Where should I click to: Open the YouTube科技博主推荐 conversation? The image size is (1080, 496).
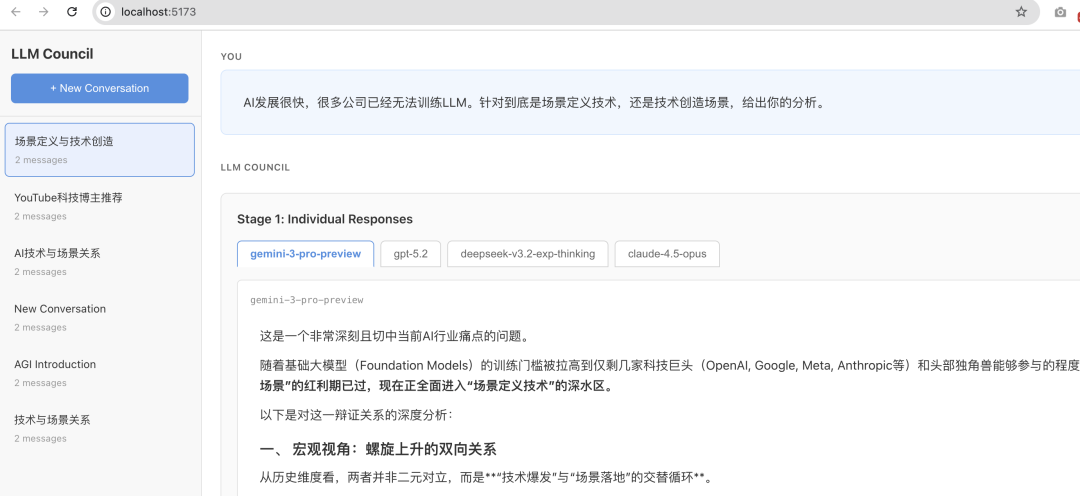[x=99, y=206]
